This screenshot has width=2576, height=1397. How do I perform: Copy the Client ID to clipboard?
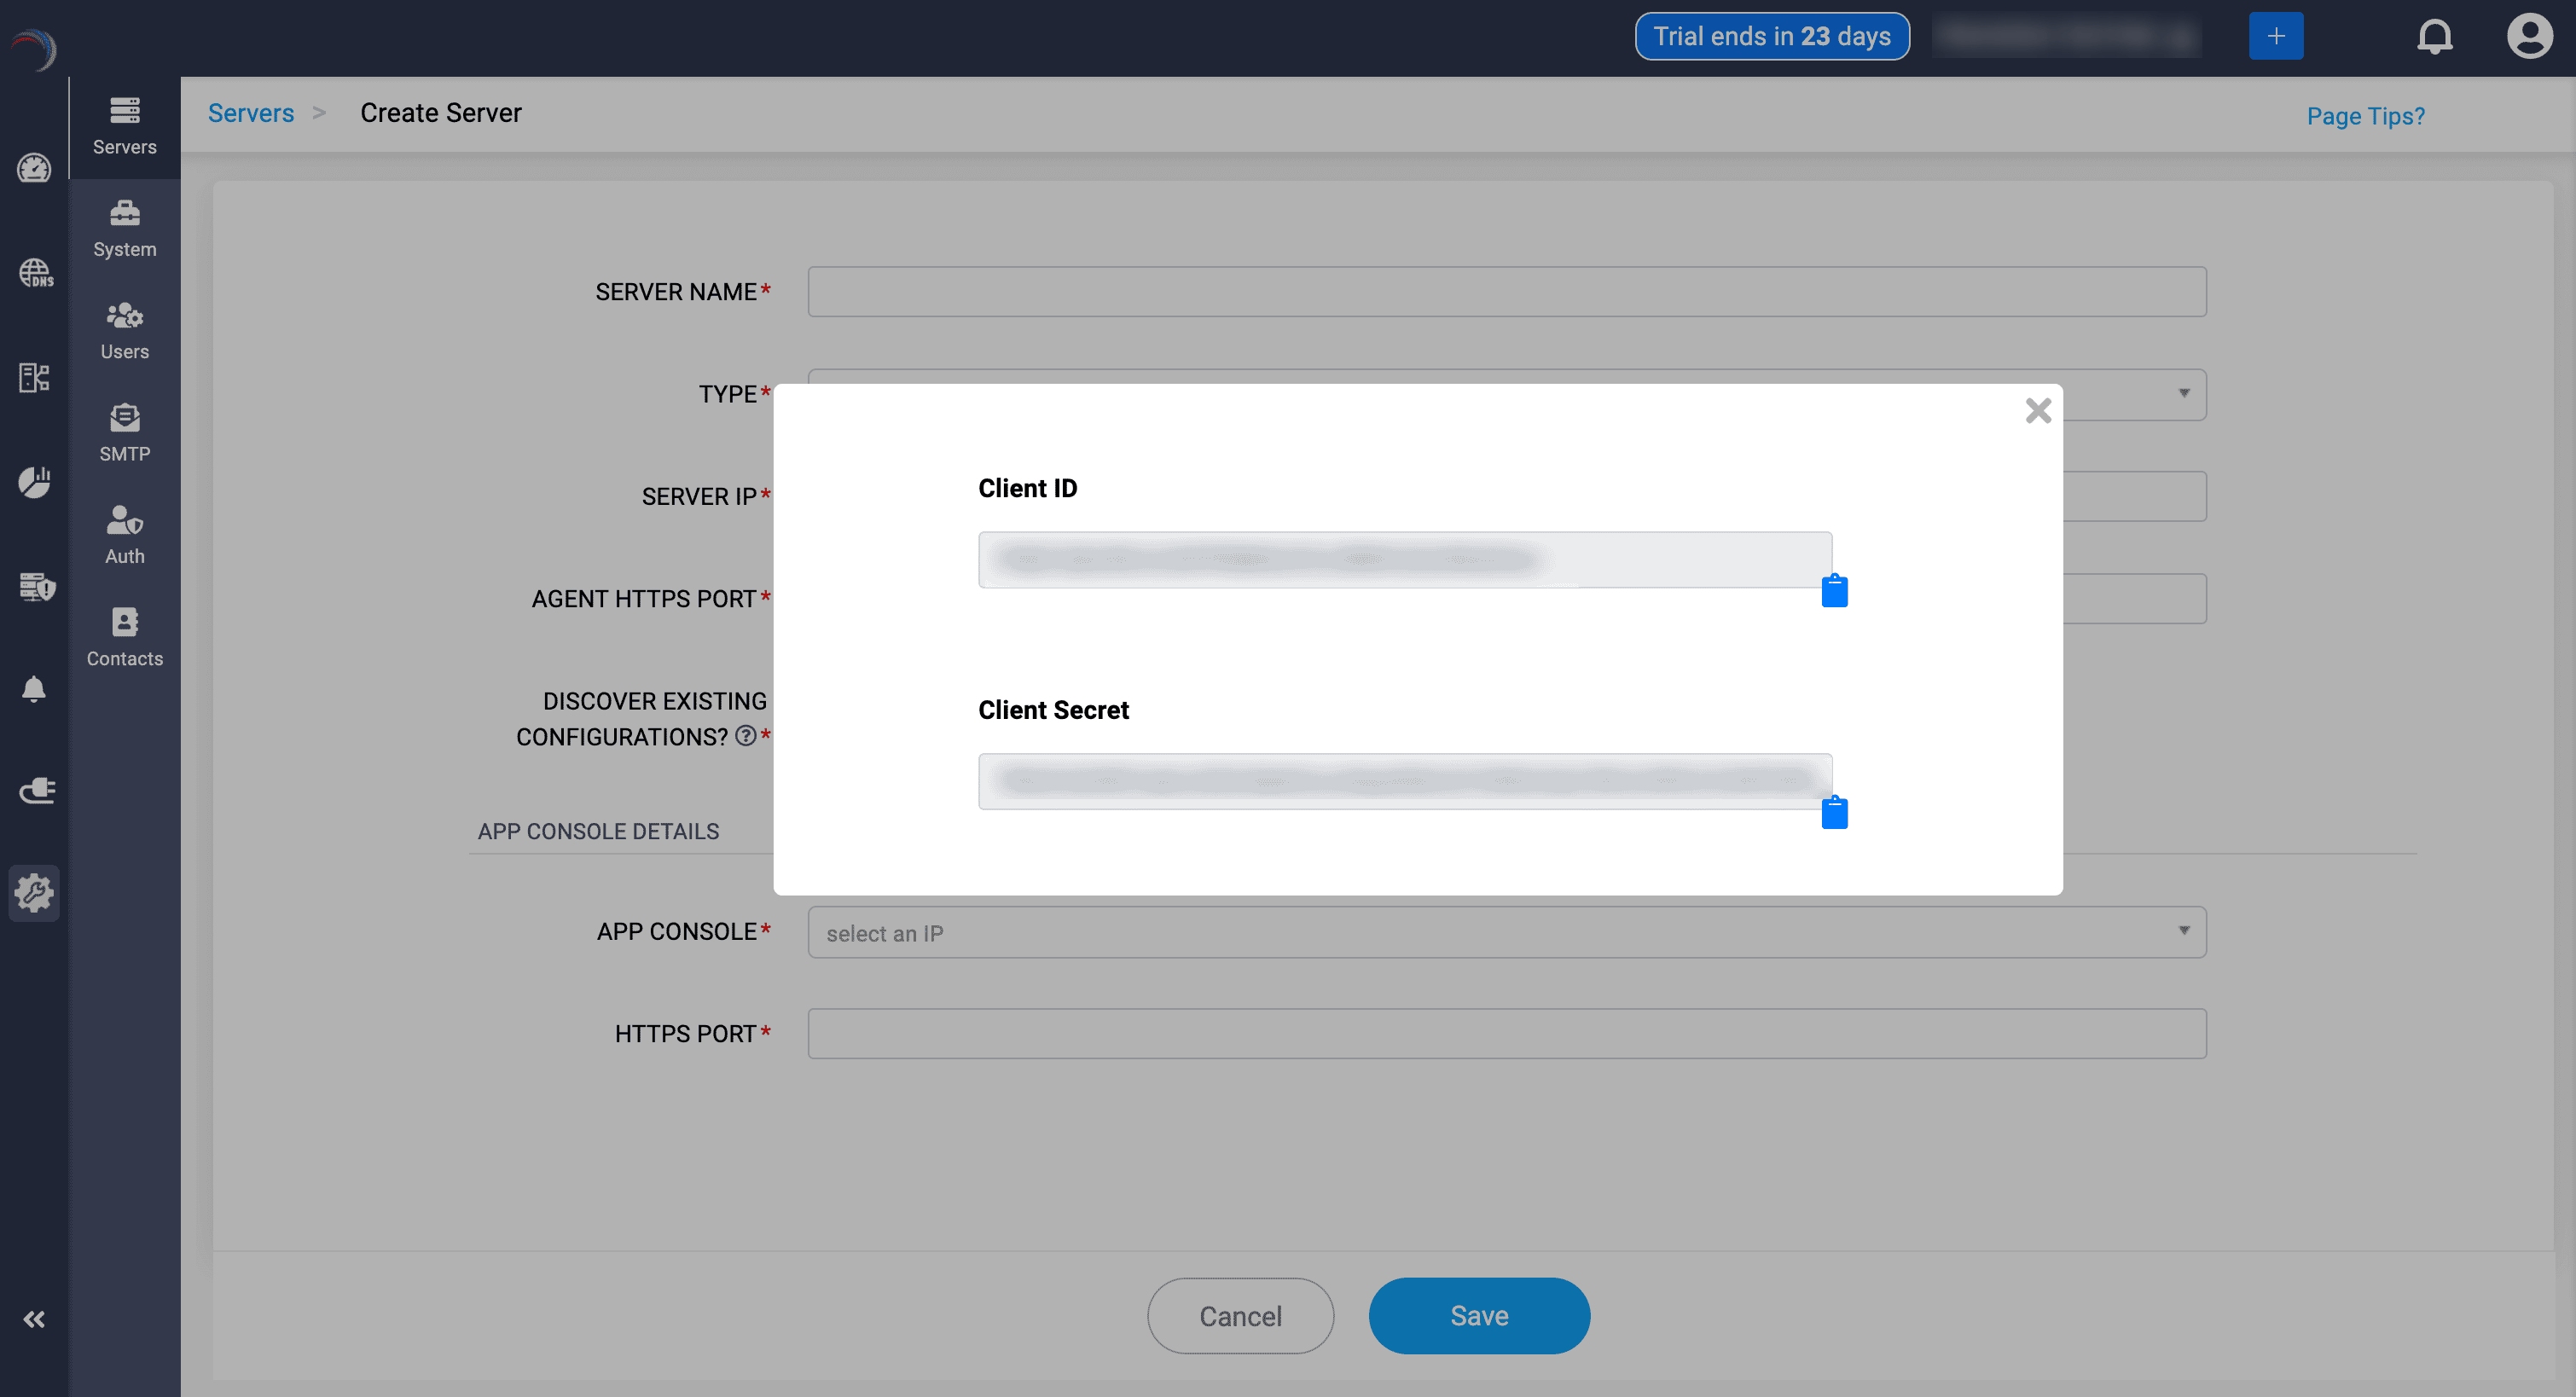click(1834, 591)
